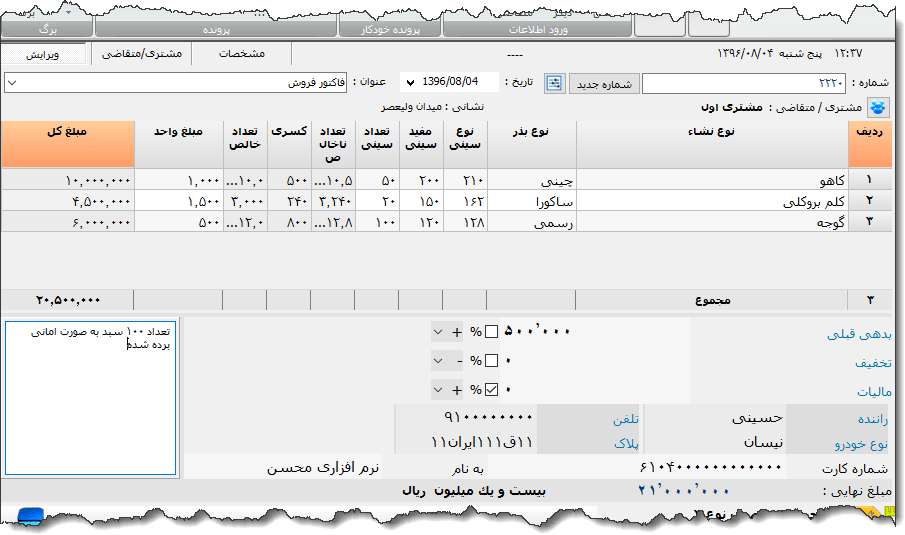
Task: Select the کلم بروکلی row cell
Action: pos(712,201)
